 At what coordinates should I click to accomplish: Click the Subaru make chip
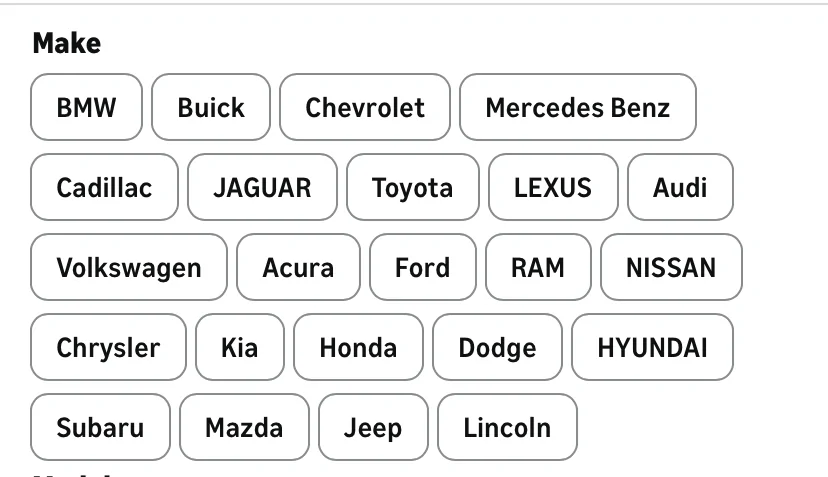(x=100, y=428)
